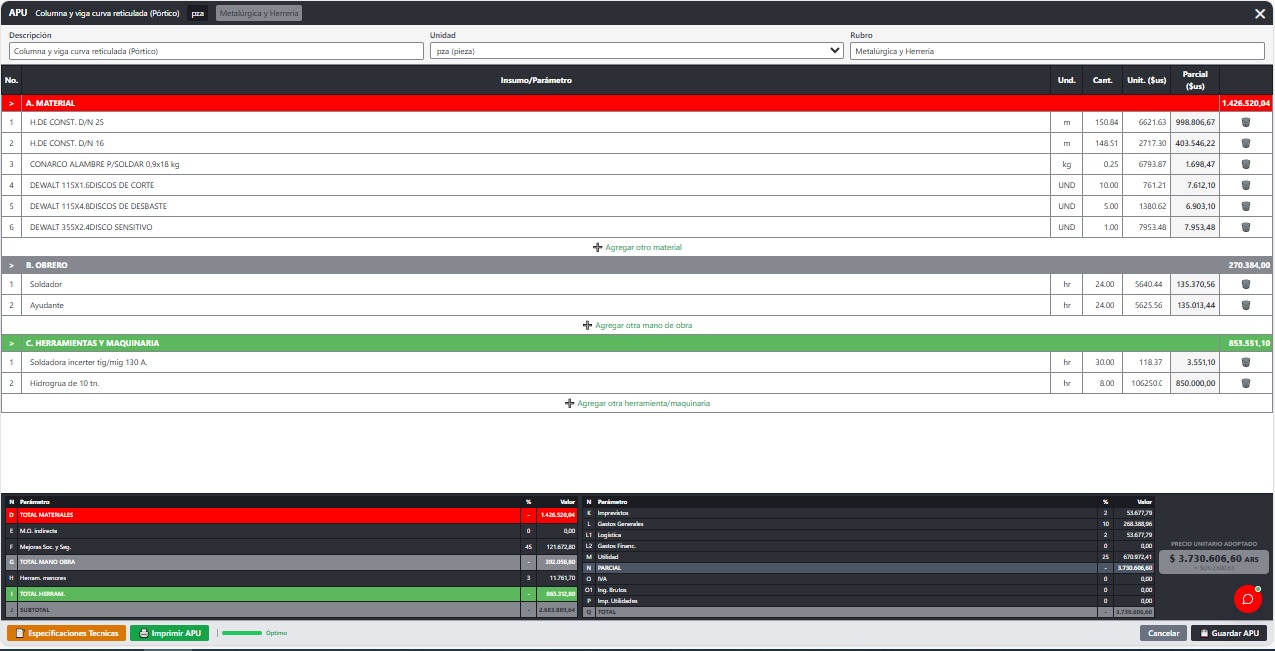Open the Unidad dropdown
Viewport: 1275px width, 651px height.
(637, 51)
